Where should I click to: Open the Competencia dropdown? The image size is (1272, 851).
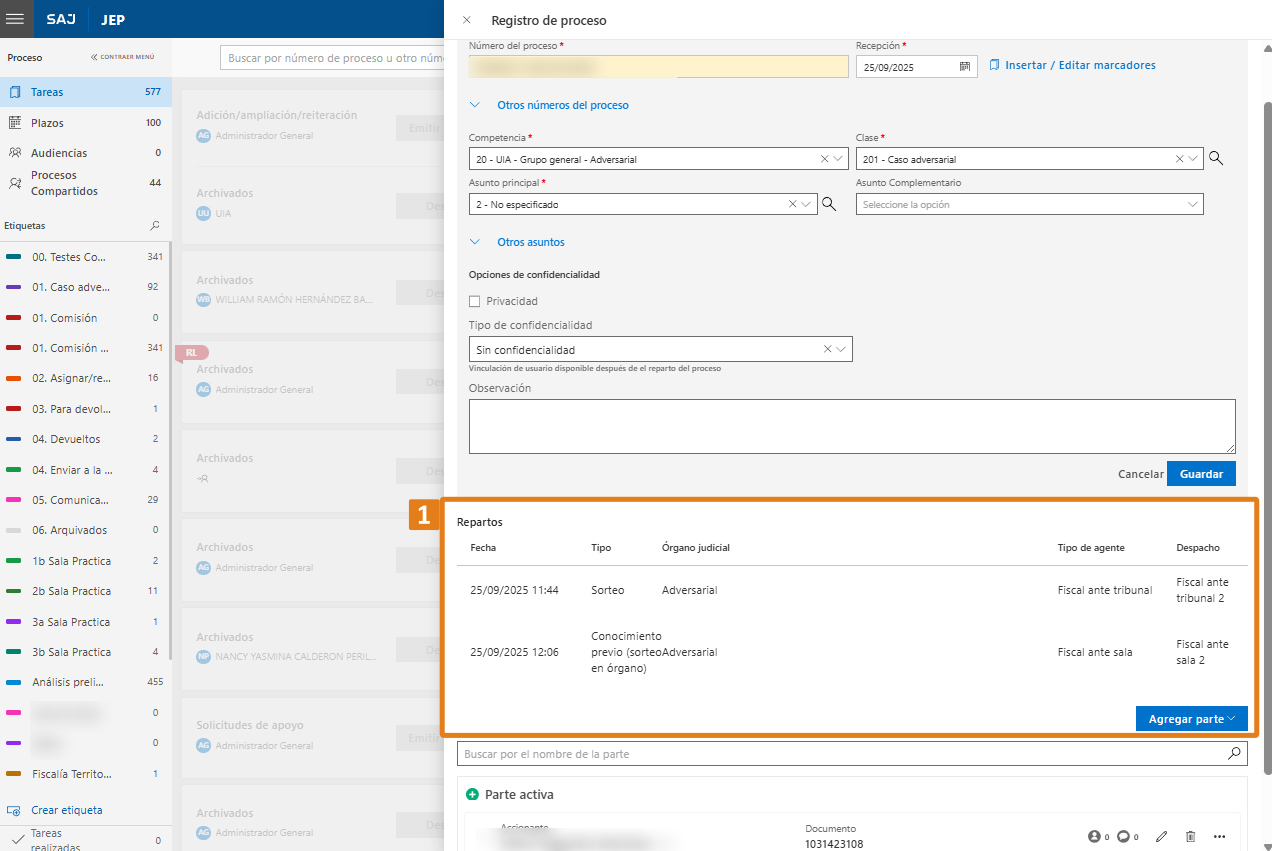click(x=839, y=158)
